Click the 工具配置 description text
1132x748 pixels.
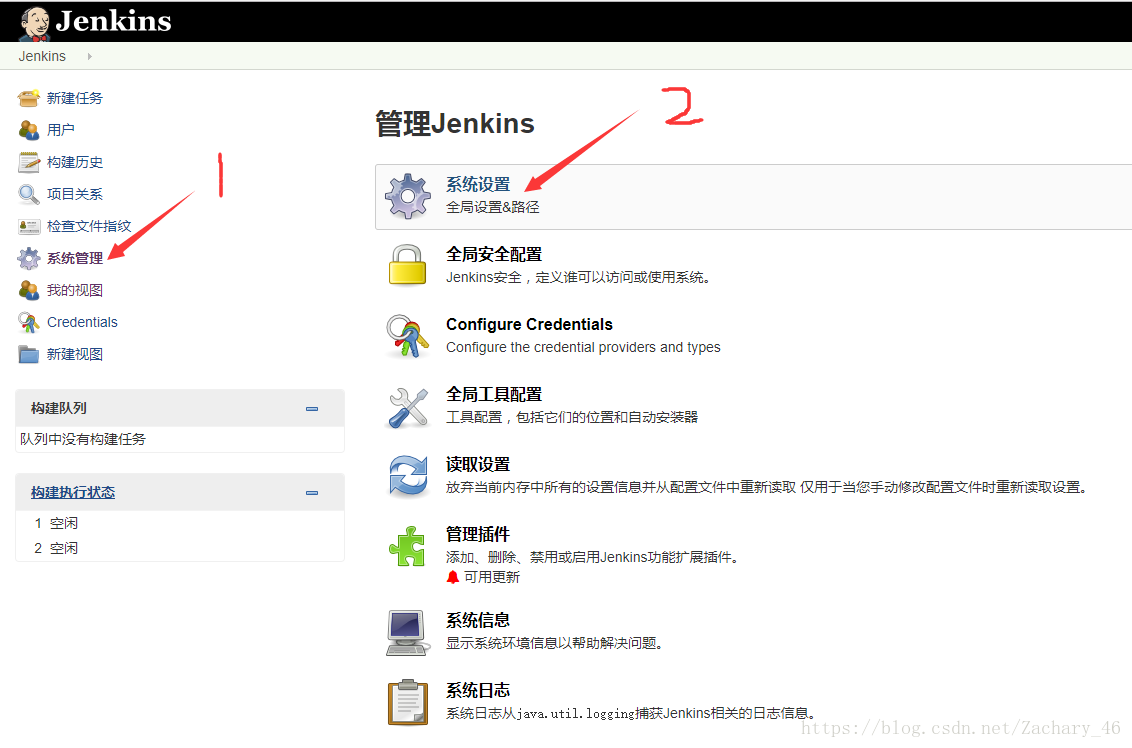point(572,417)
